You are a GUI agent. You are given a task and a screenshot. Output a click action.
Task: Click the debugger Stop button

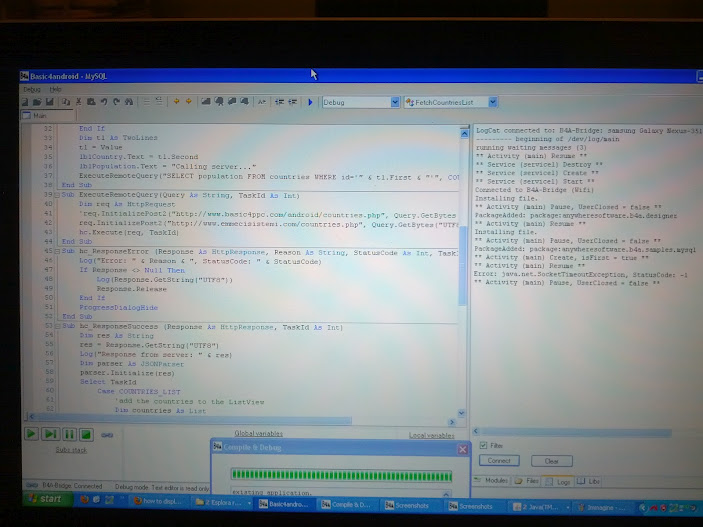click(86, 434)
